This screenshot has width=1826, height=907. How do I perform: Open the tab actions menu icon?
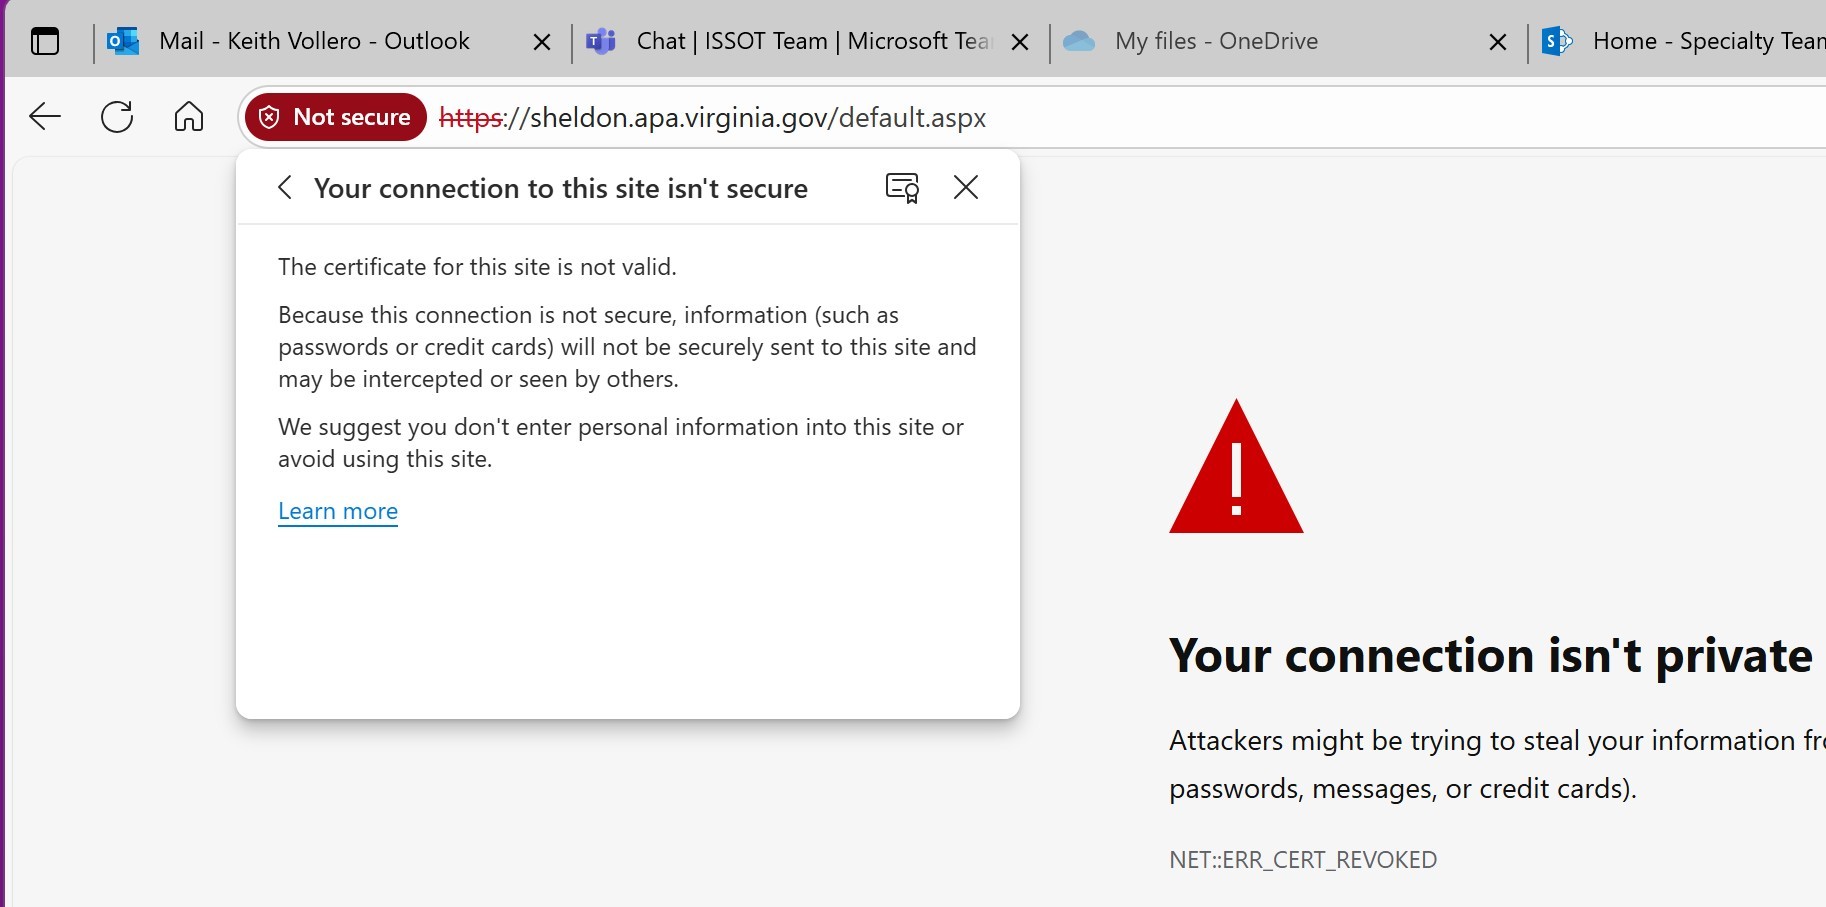45,41
